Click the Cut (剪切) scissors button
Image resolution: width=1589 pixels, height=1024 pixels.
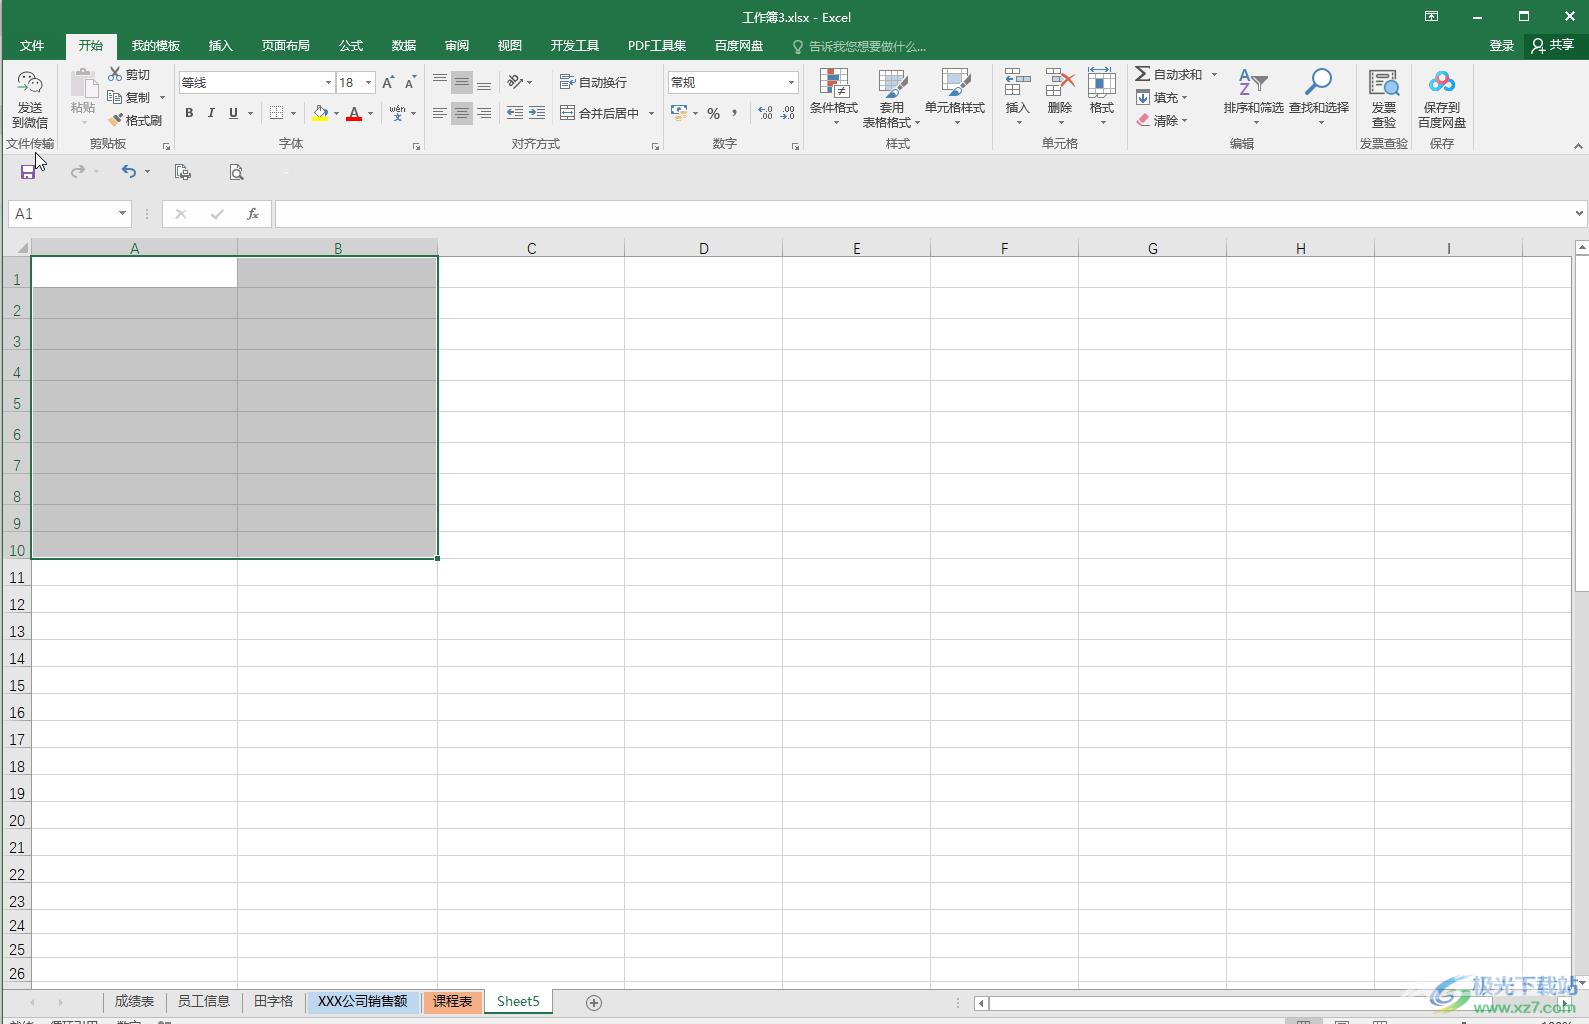click(129, 75)
